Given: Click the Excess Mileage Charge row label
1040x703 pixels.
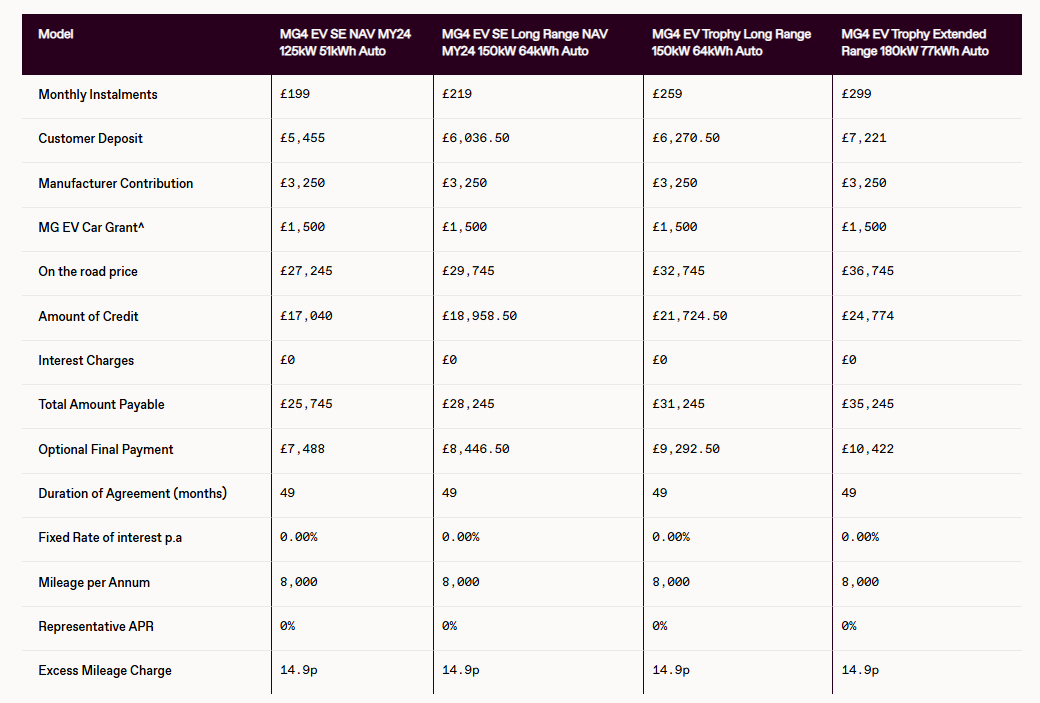Looking at the screenshot, I should pos(105,671).
